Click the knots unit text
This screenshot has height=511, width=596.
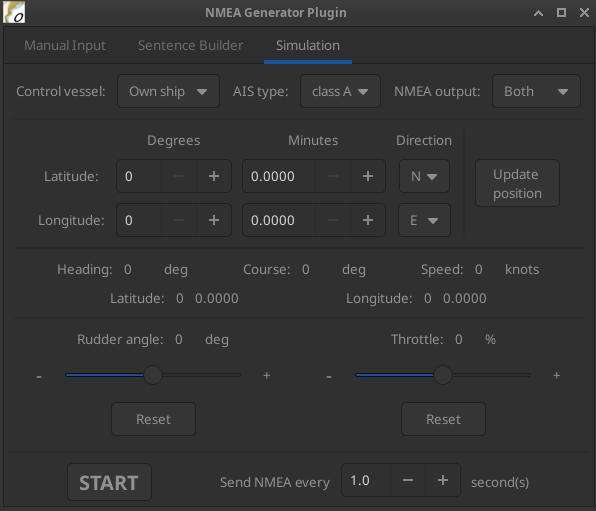click(522, 270)
